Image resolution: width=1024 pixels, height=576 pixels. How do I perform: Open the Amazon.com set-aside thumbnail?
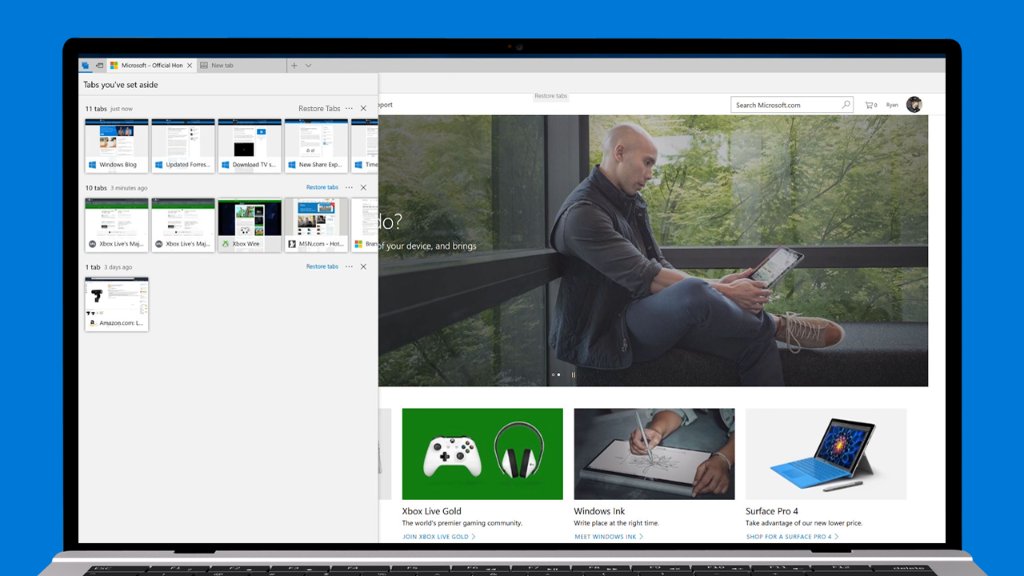click(117, 304)
